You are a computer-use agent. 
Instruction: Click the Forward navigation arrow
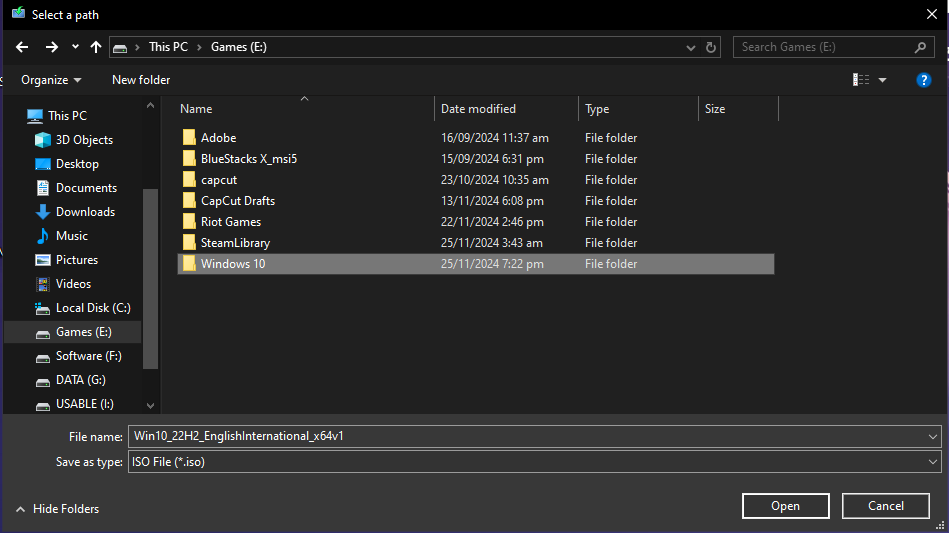pos(51,47)
